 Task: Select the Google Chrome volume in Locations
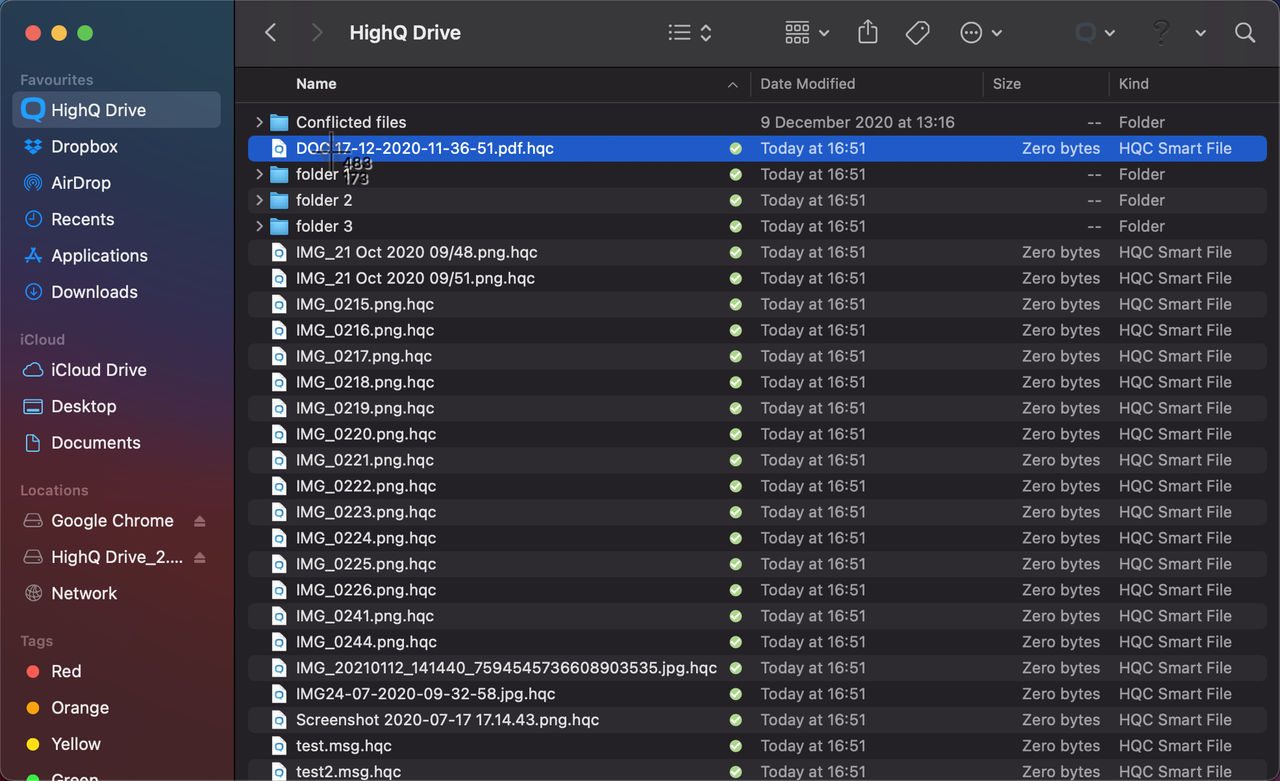point(112,521)
